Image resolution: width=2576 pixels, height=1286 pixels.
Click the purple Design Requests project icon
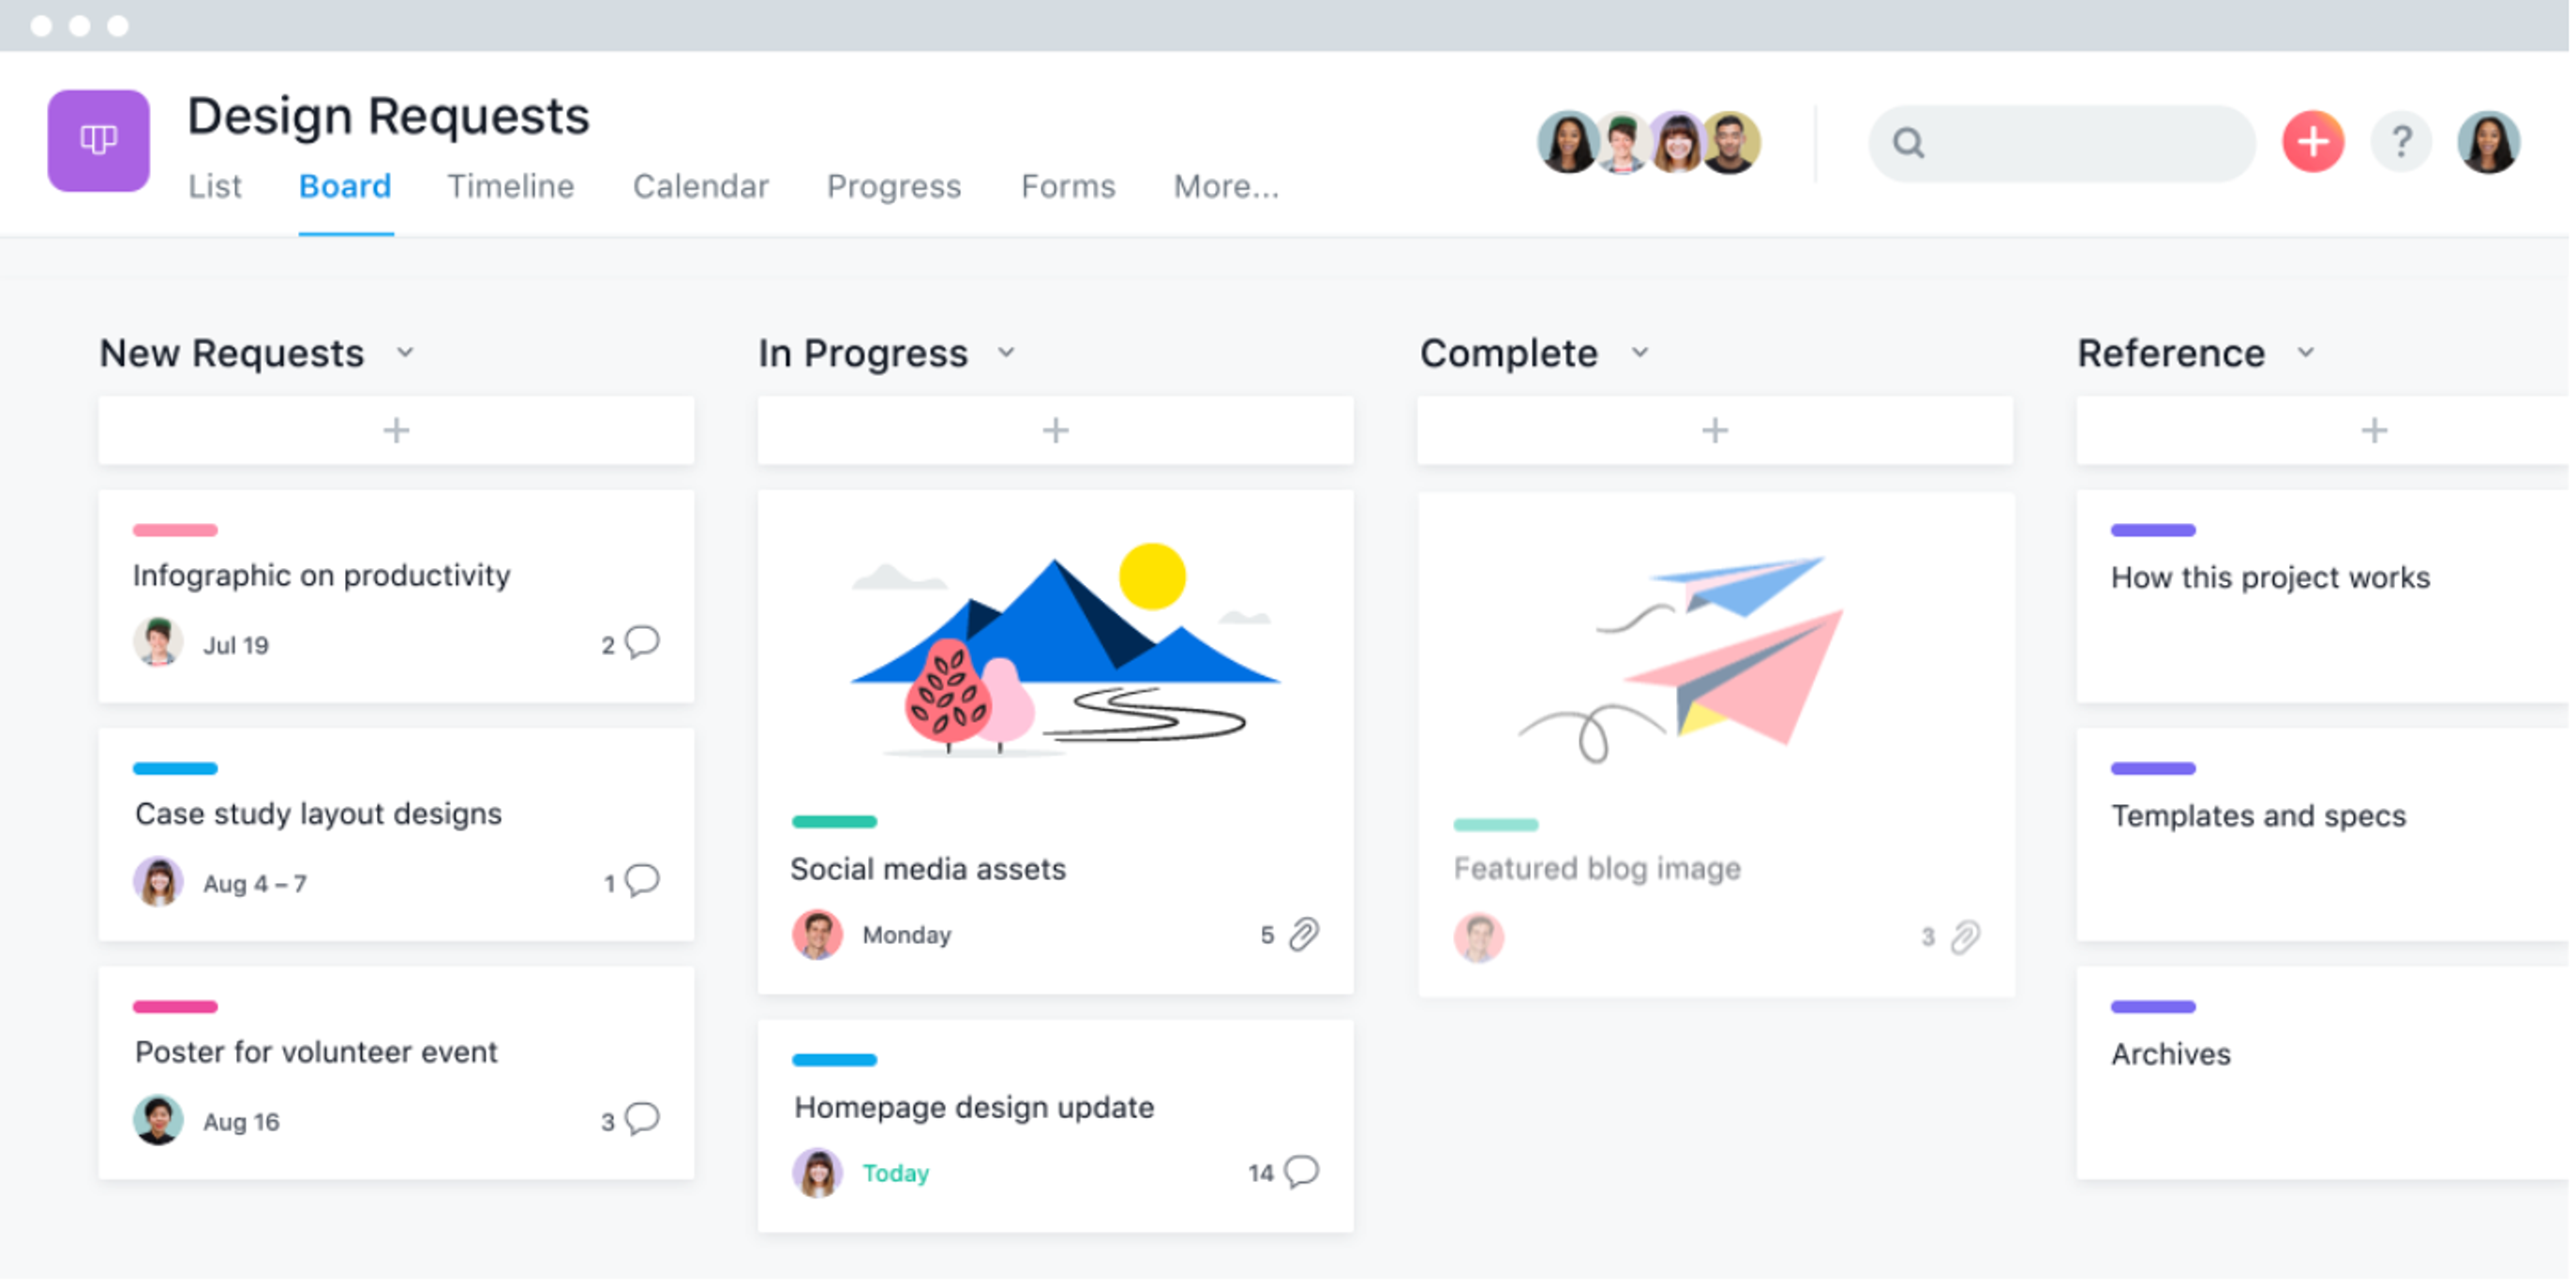(x=99, y=141)
